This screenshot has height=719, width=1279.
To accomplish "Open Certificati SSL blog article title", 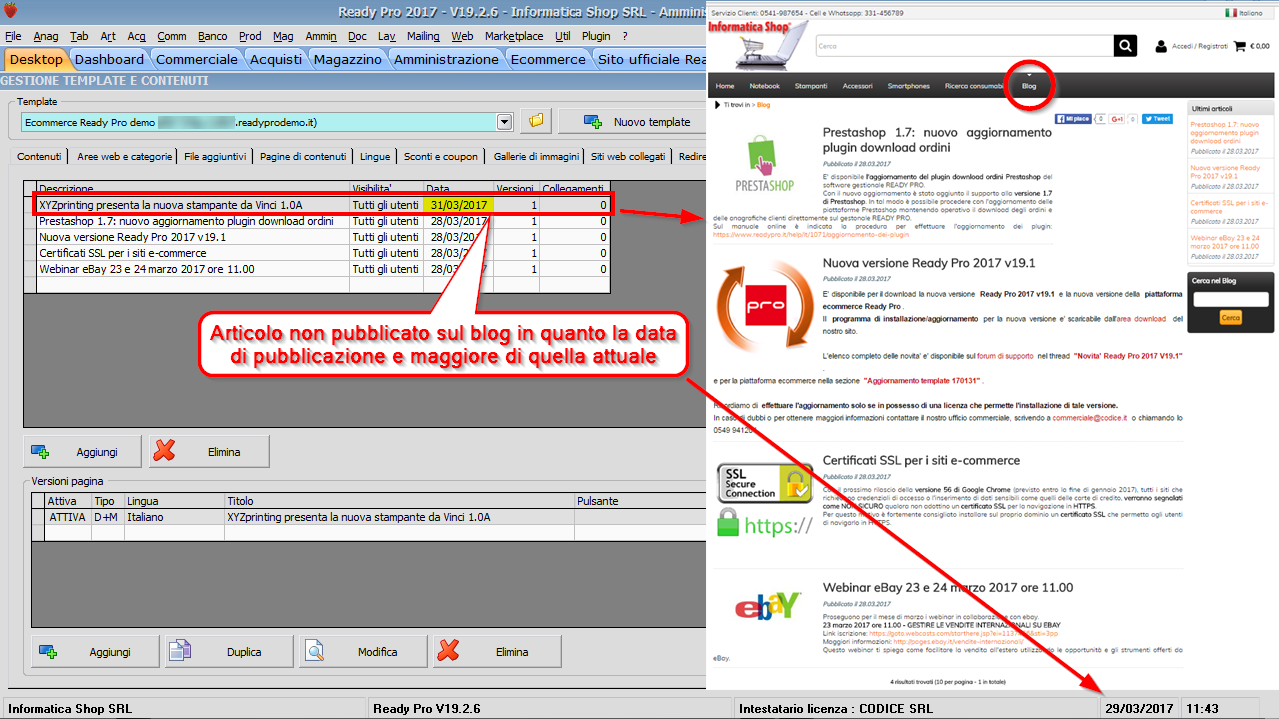I will (x=921, y=461).
